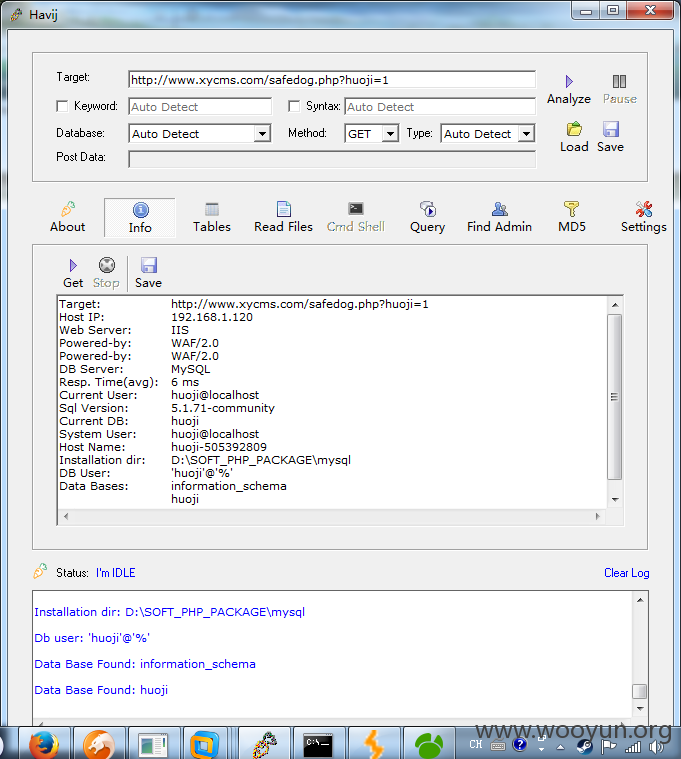Viewport: 681px width, 759px height.
Task: Expand the Method GET dropdown
Action: click(x=390, y=134)
